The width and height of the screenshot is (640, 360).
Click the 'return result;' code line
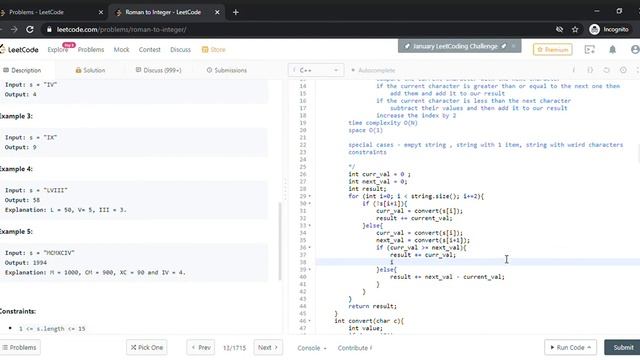click(372, 306)
